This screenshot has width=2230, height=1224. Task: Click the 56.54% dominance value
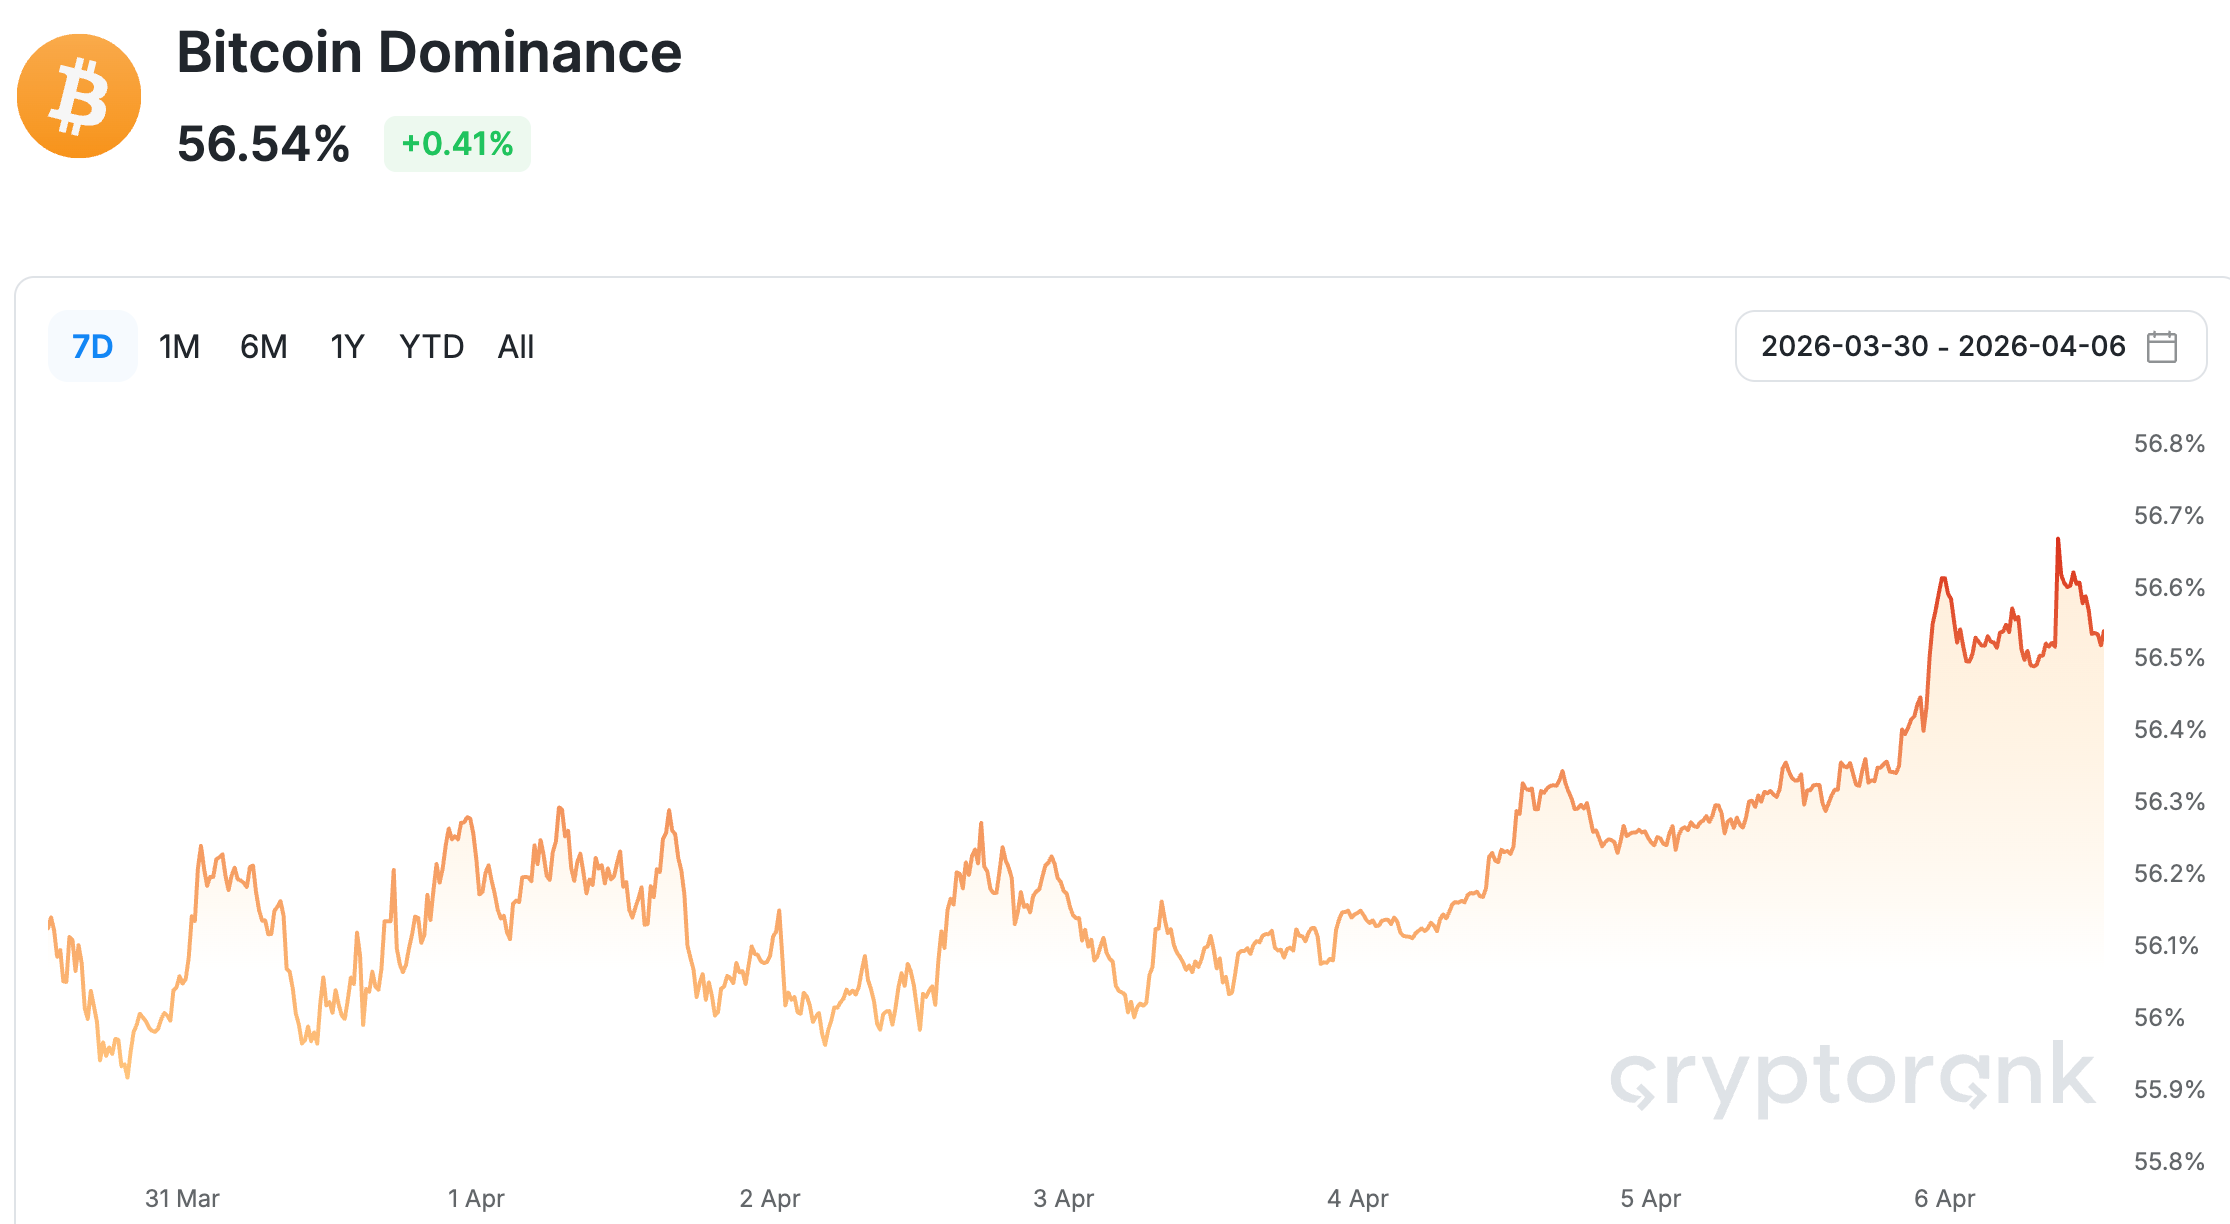tap(263, 144)
